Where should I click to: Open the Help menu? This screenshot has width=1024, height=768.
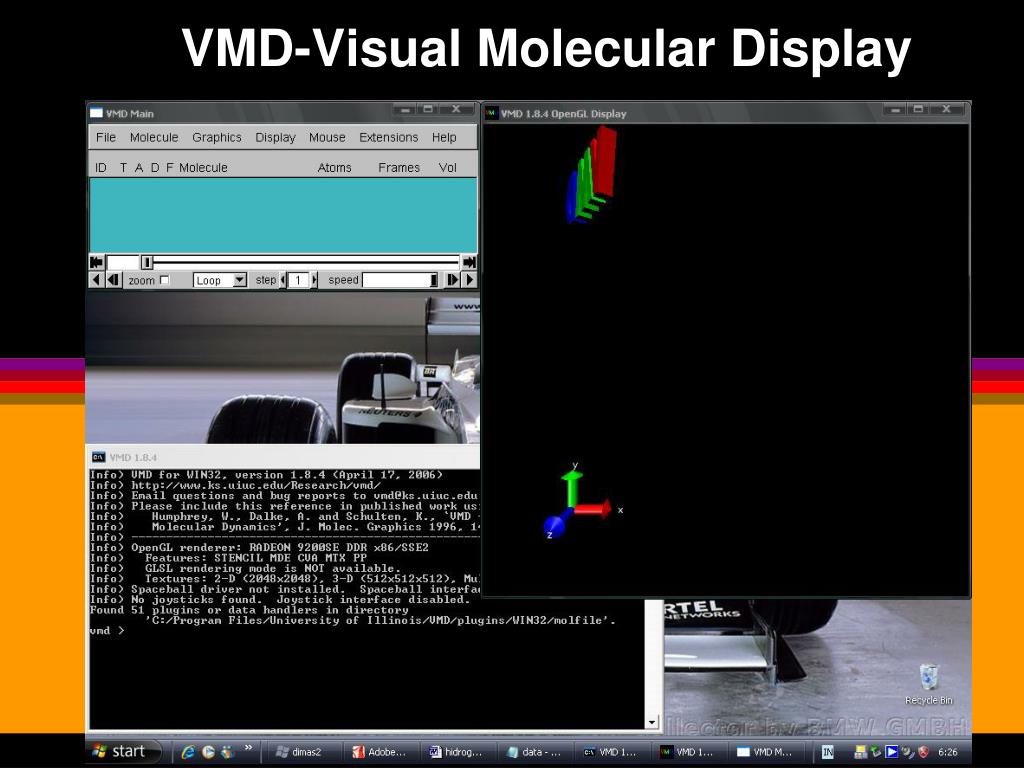[x=444, y=137]
